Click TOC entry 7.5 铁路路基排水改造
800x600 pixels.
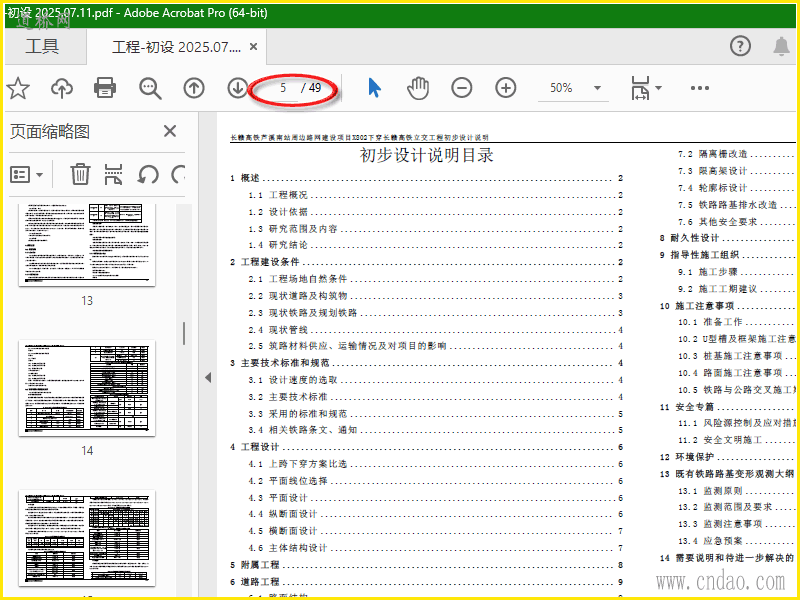pos(736,205)
